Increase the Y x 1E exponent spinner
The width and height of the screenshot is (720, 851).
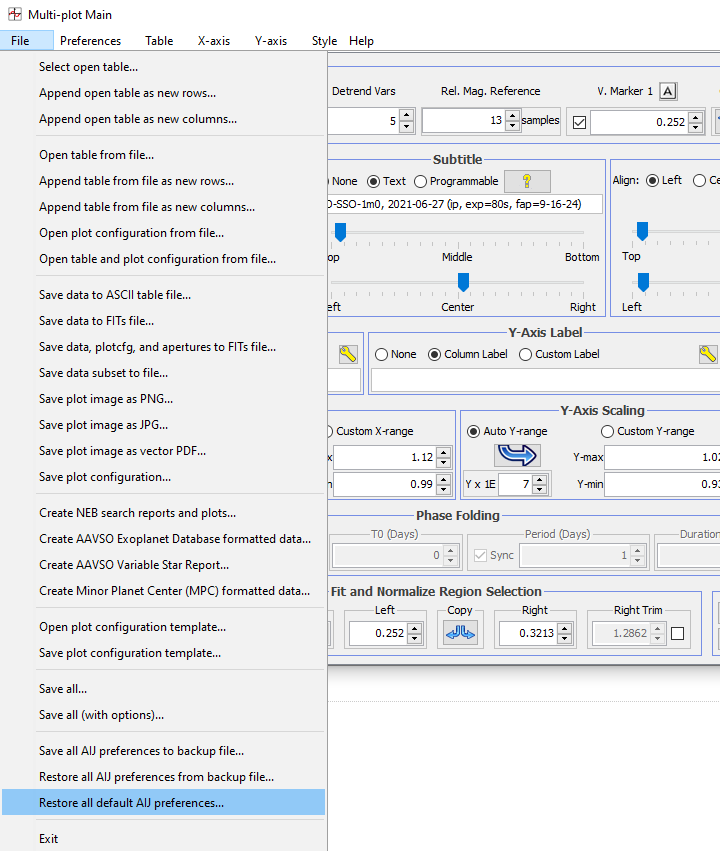click(x=540, y=479)
